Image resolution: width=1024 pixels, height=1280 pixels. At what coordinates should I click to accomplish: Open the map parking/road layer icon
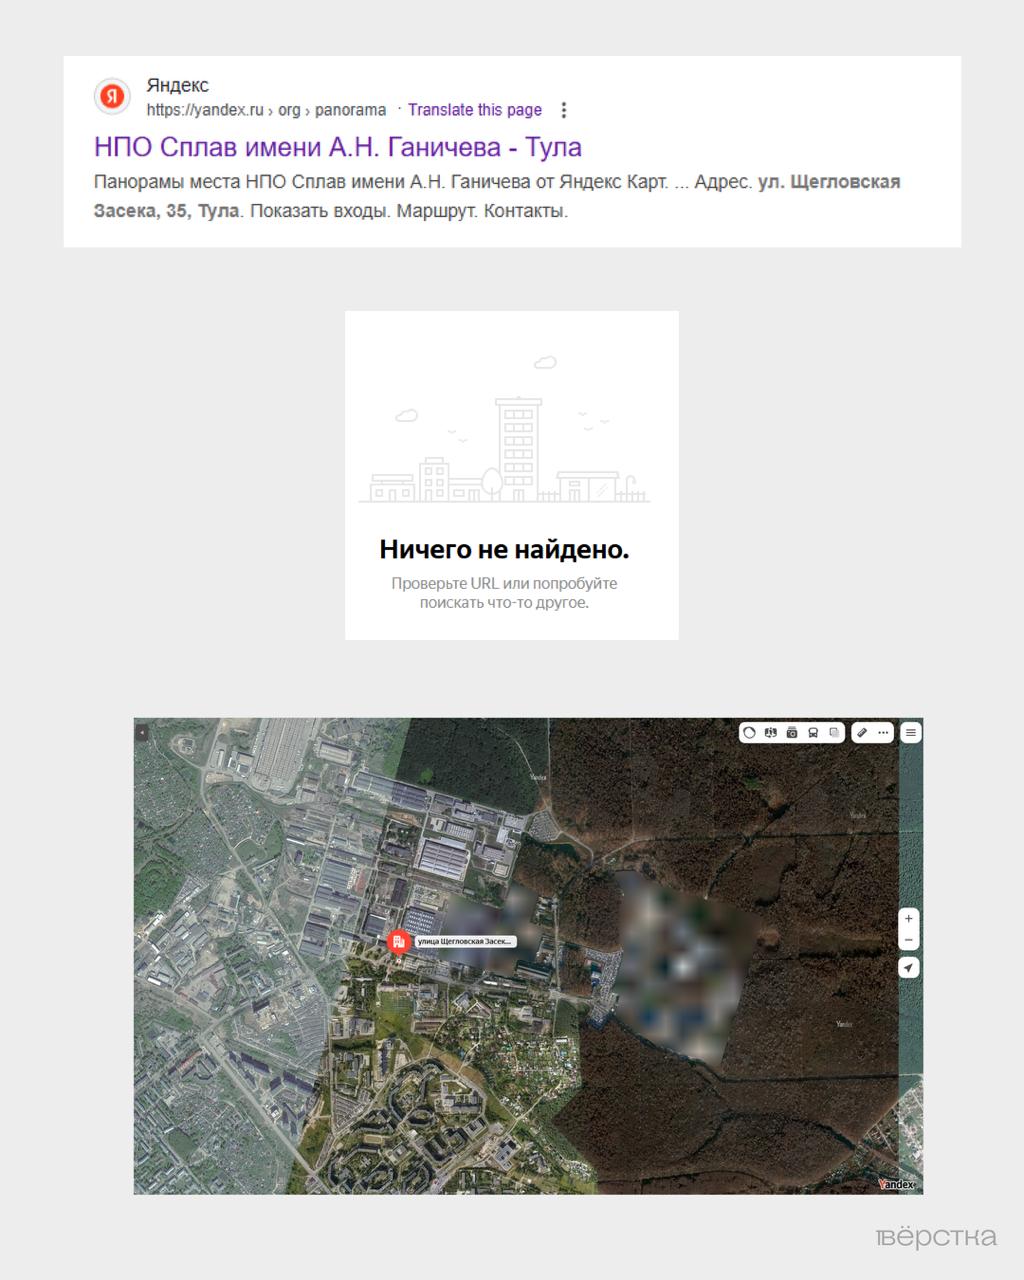(771, 733)
